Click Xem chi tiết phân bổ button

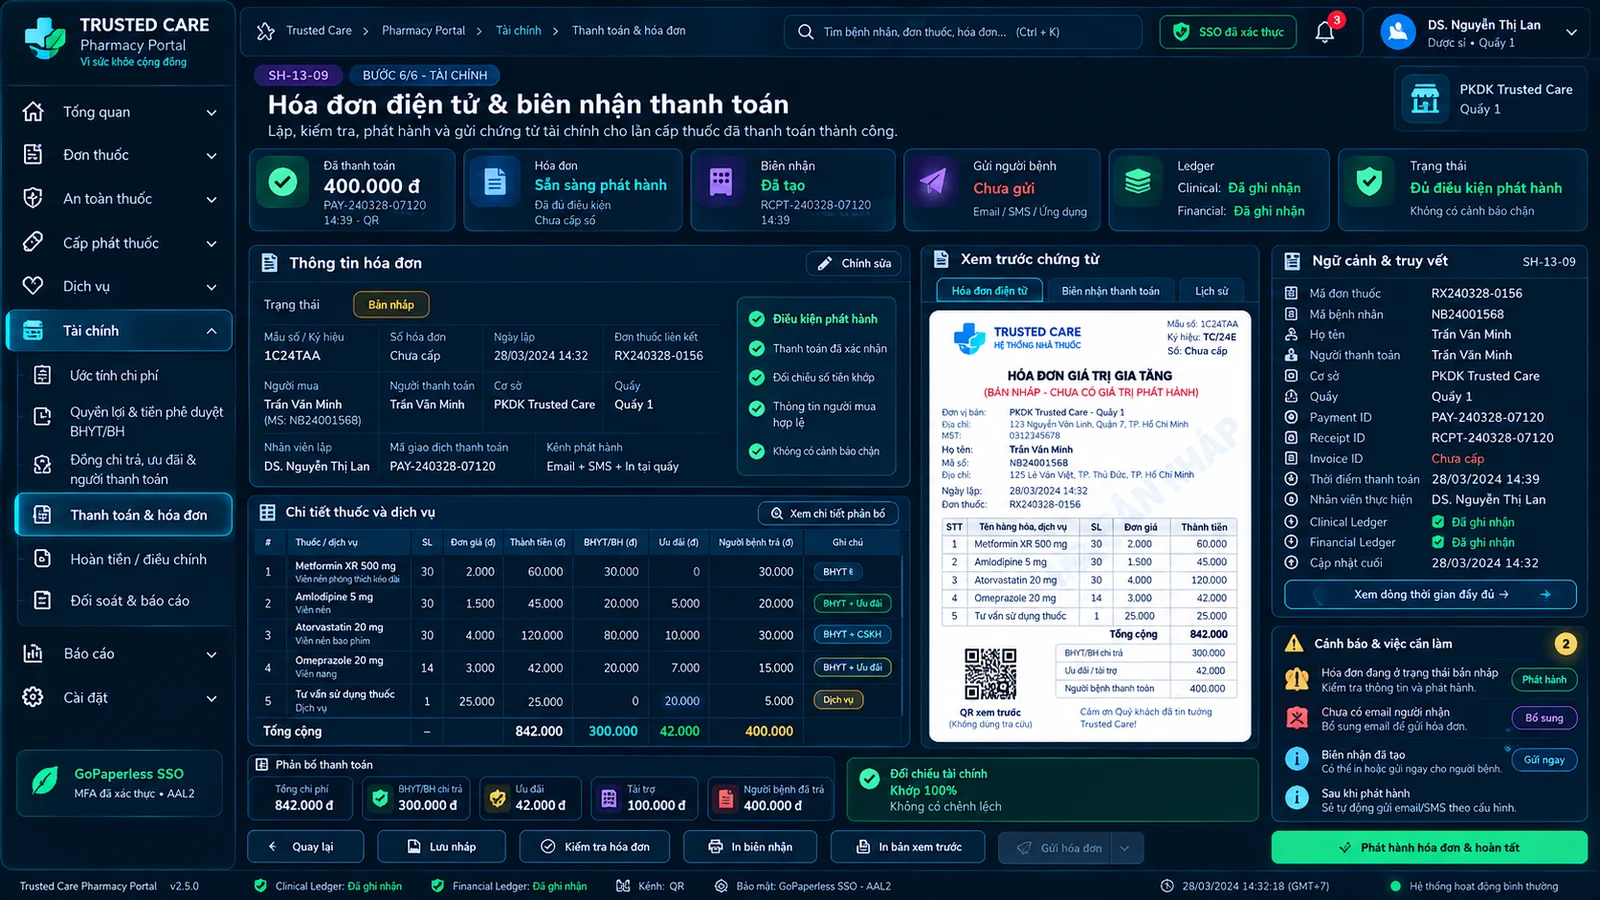pyautogui.click(x=828, y=514)
